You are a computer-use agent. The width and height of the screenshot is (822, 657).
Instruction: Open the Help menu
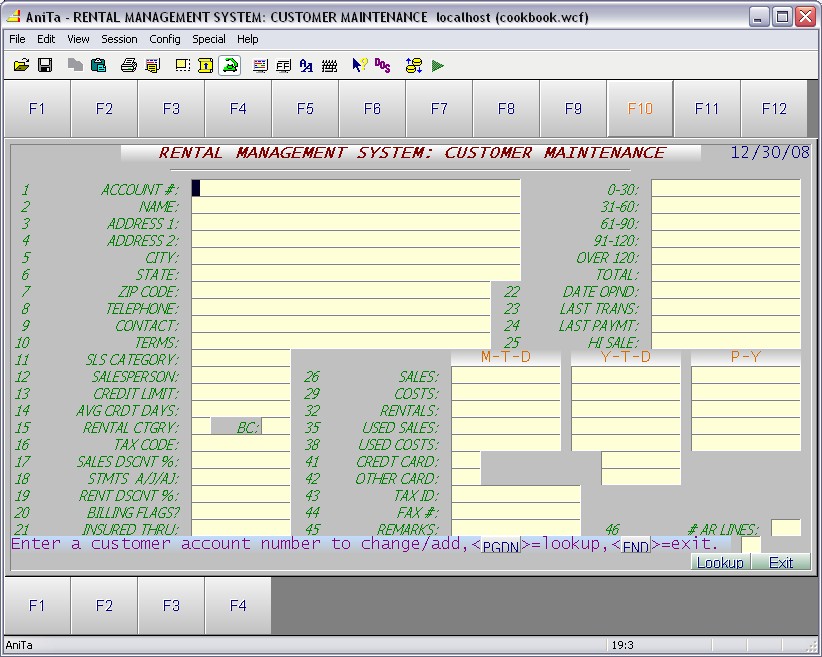pyautogui.click(x=247, y=39)
